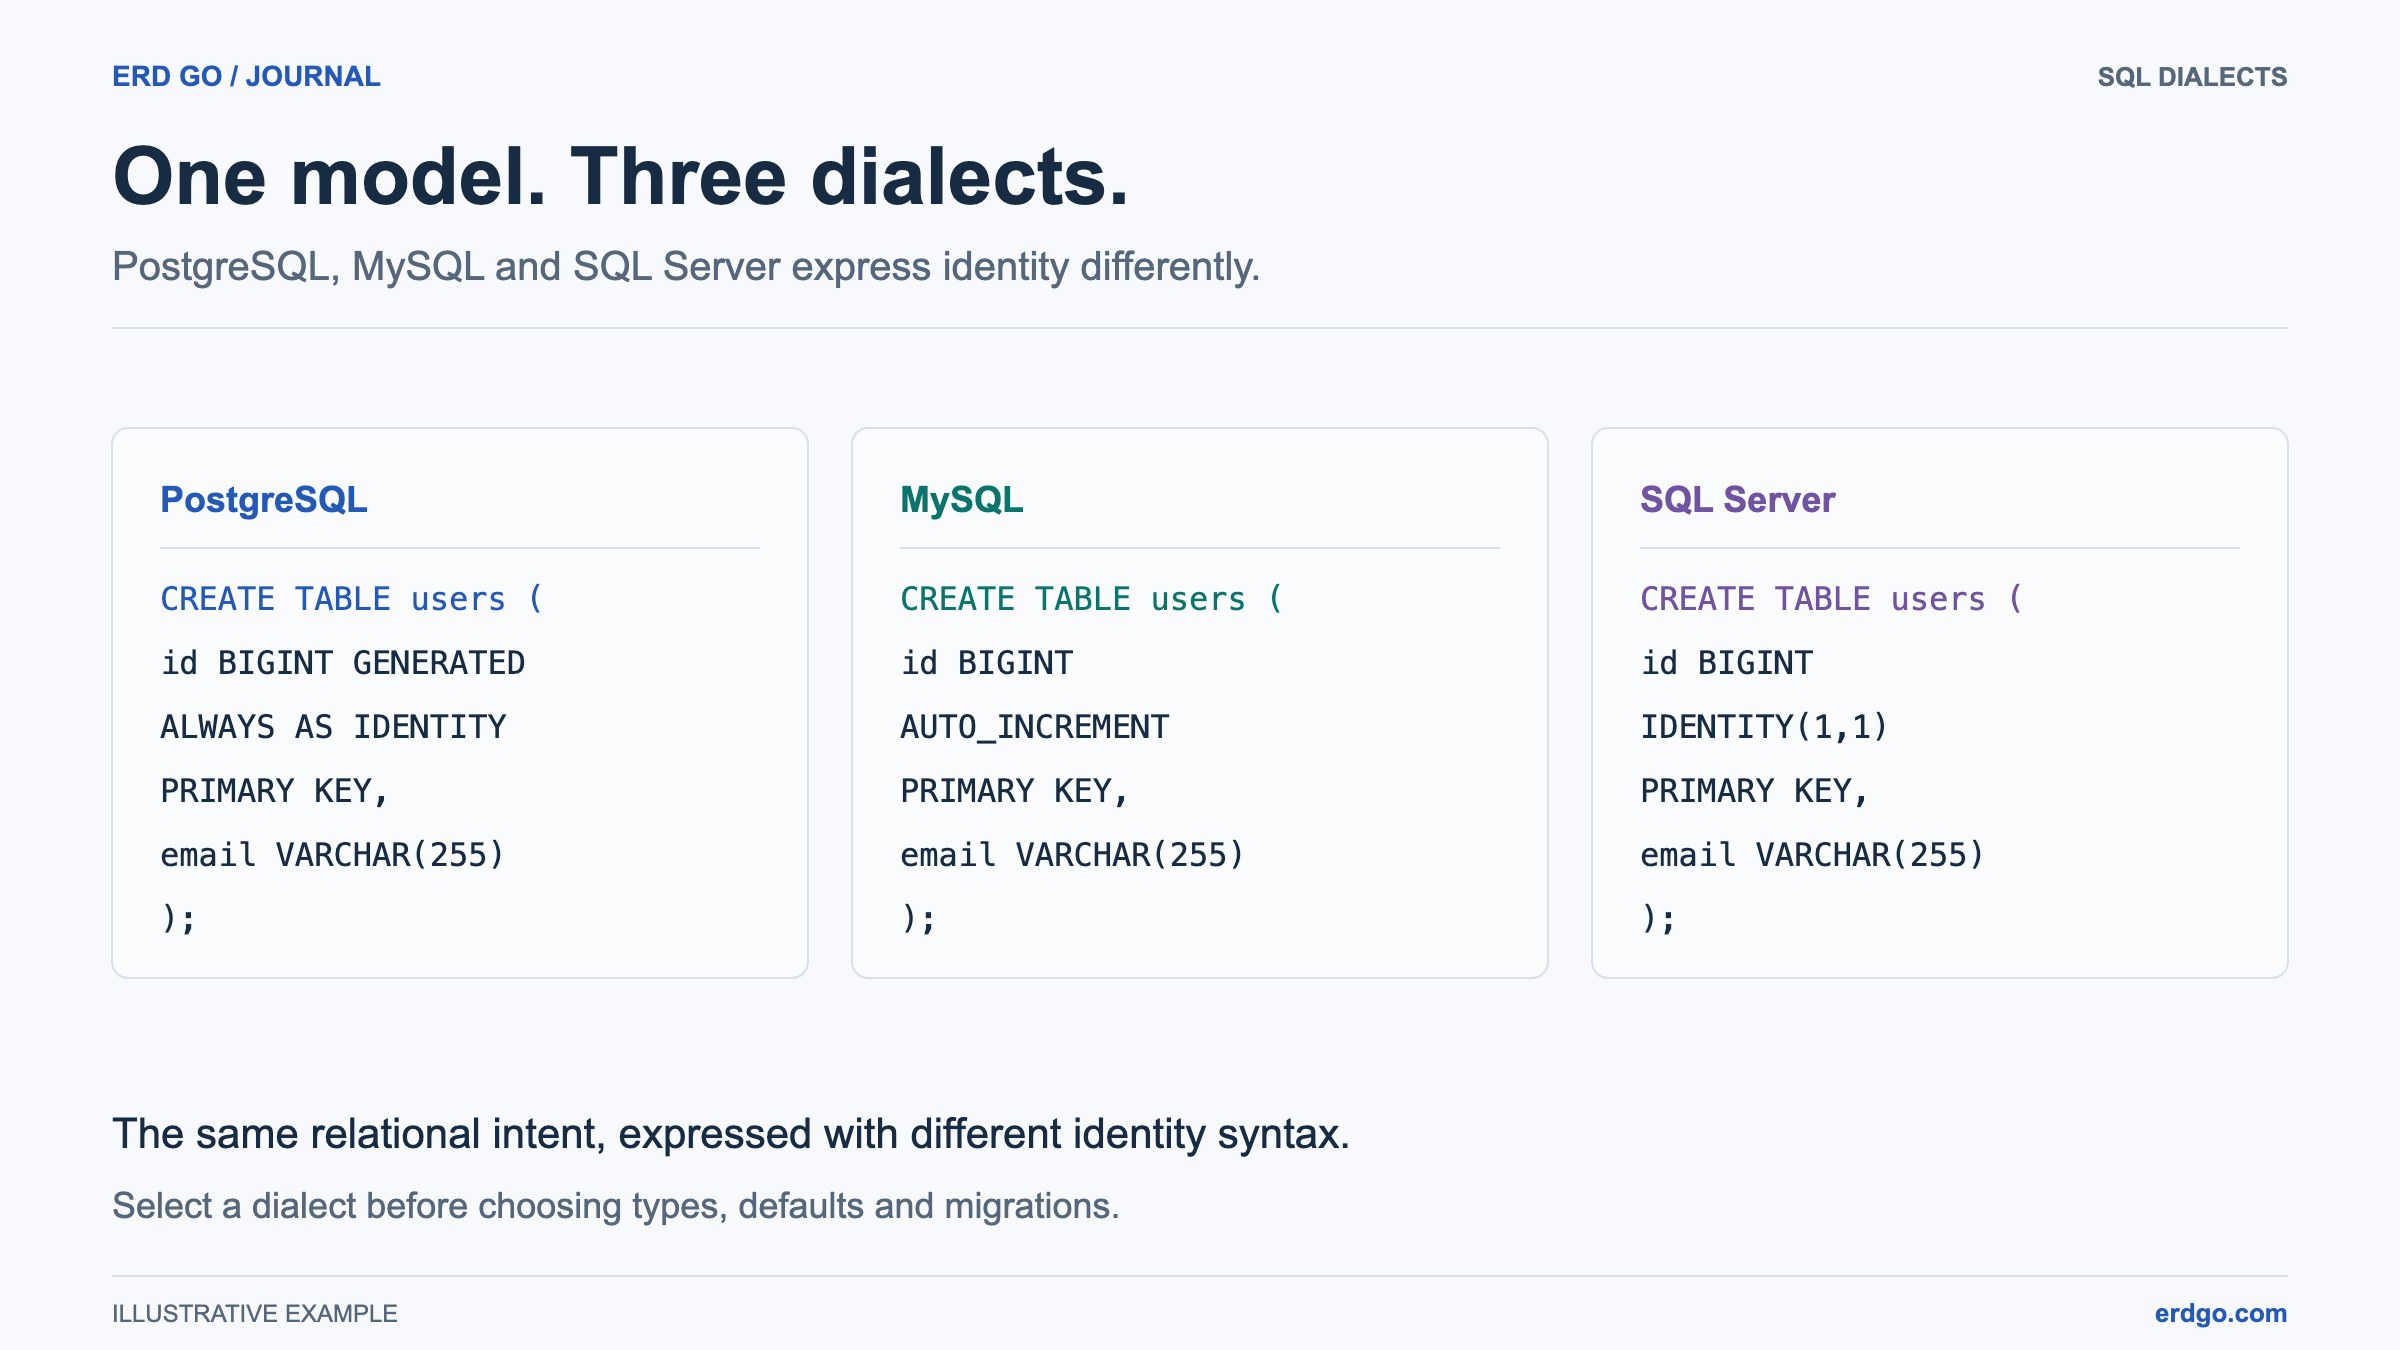Click email VARCHAR(255) in MySQL card
The height and width of the screenshot is (1350, 2400).
click(1073, 855)
